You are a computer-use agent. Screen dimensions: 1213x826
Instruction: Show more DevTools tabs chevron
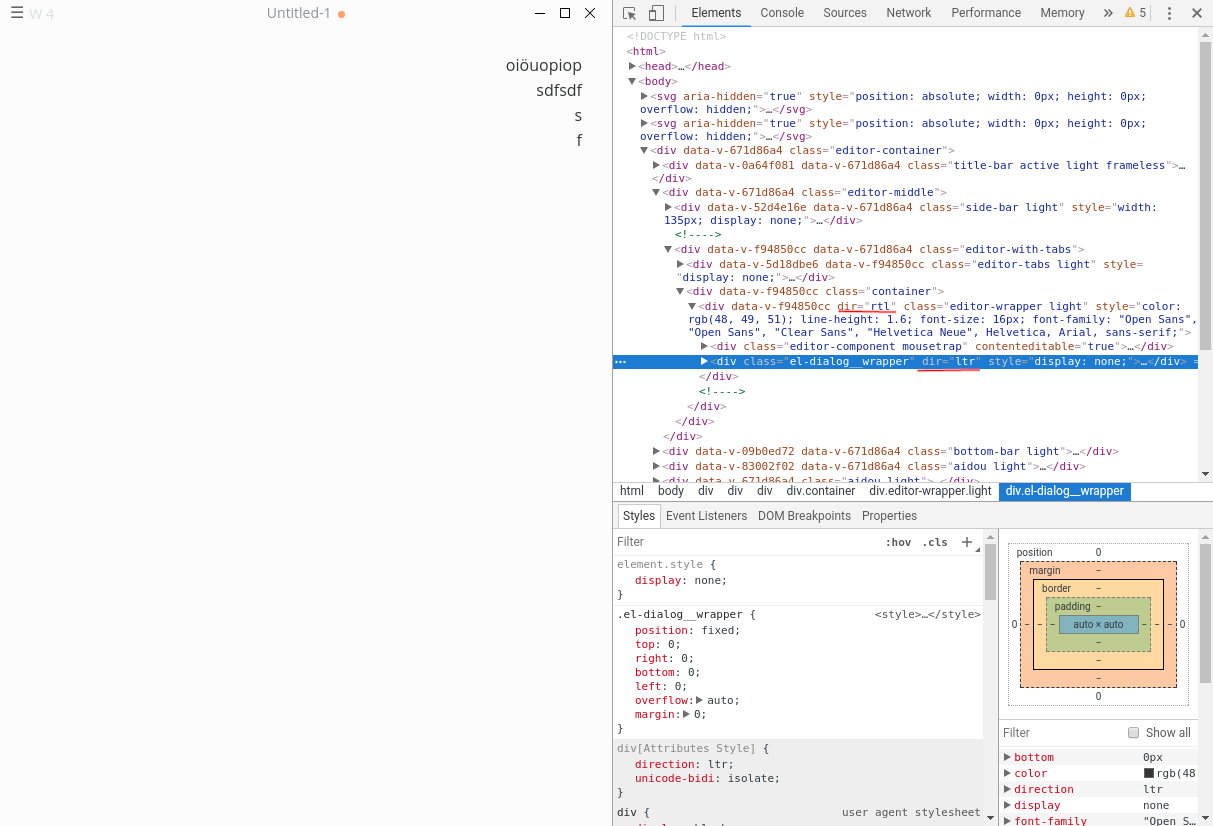[x=1108, y=13]
